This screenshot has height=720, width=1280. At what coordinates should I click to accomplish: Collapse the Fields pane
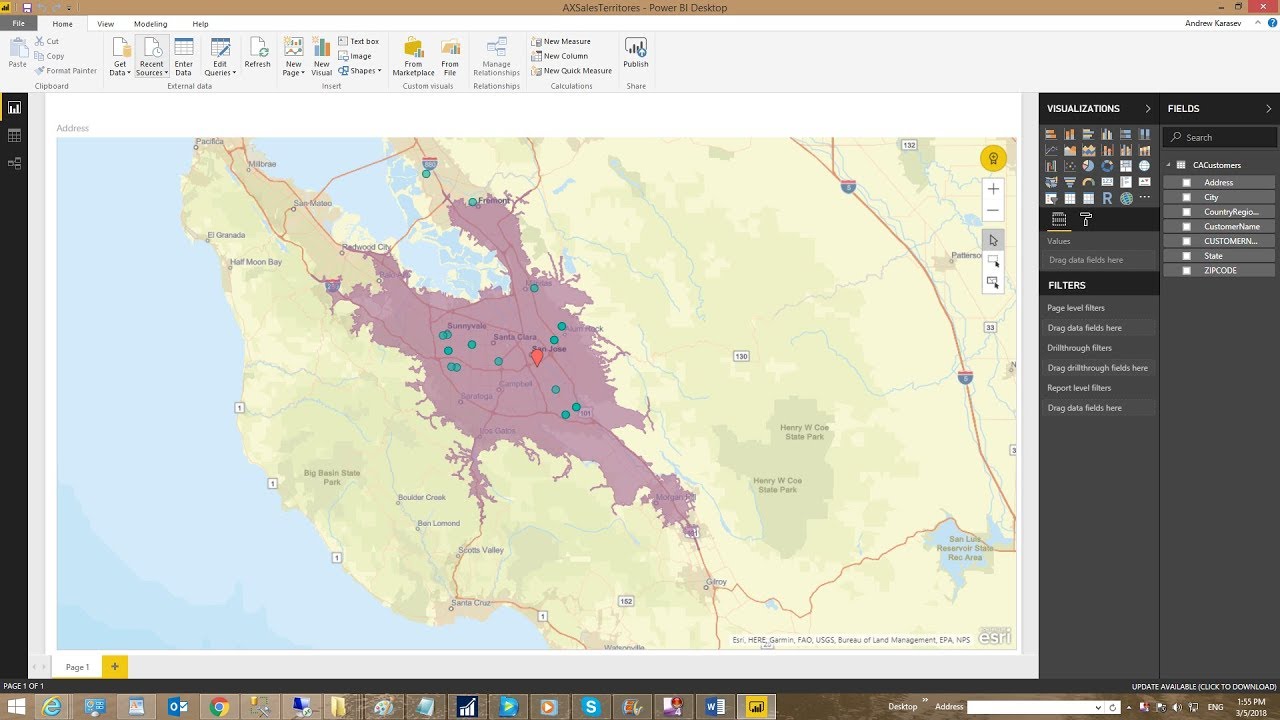pos(1269,108)
